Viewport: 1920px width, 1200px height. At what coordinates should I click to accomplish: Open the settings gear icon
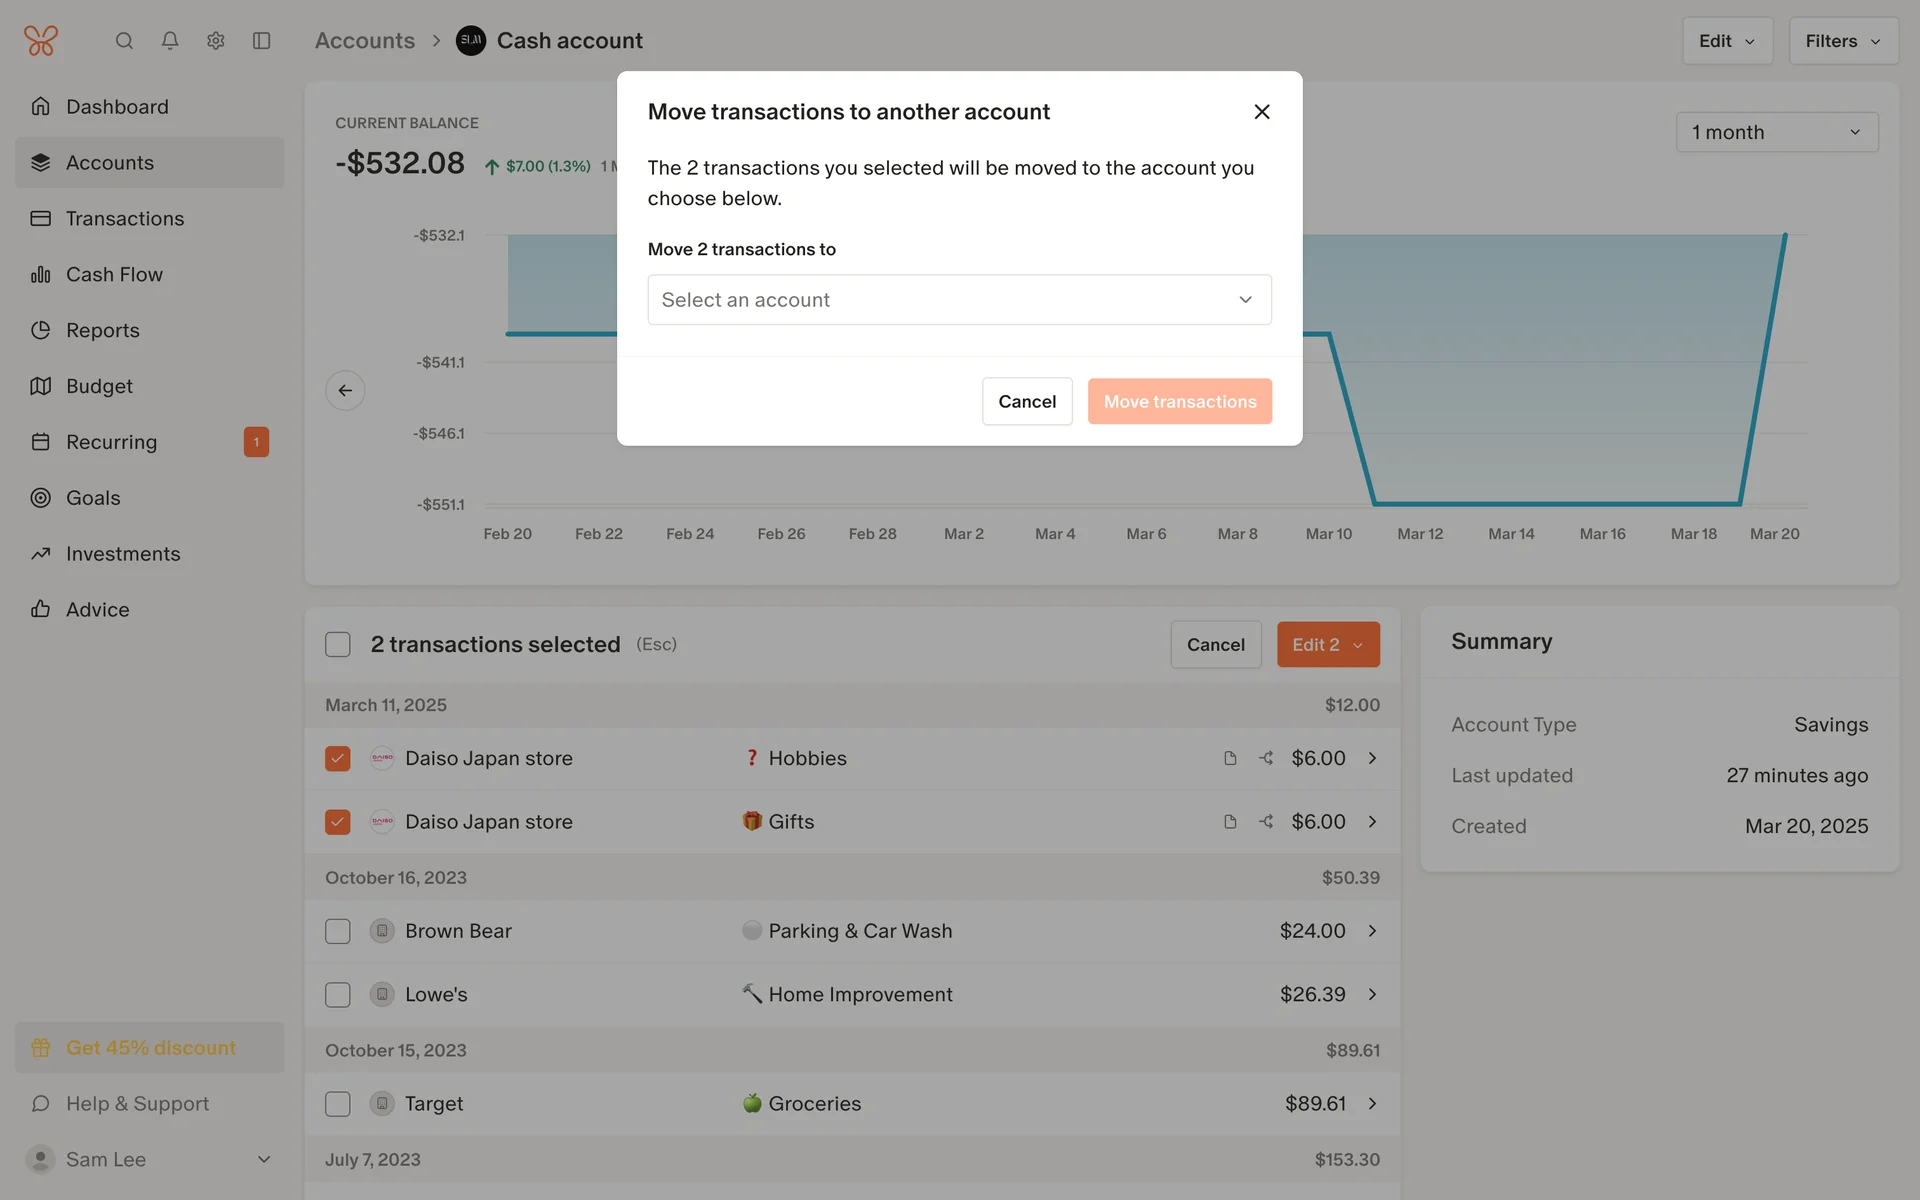click(216, 41)
